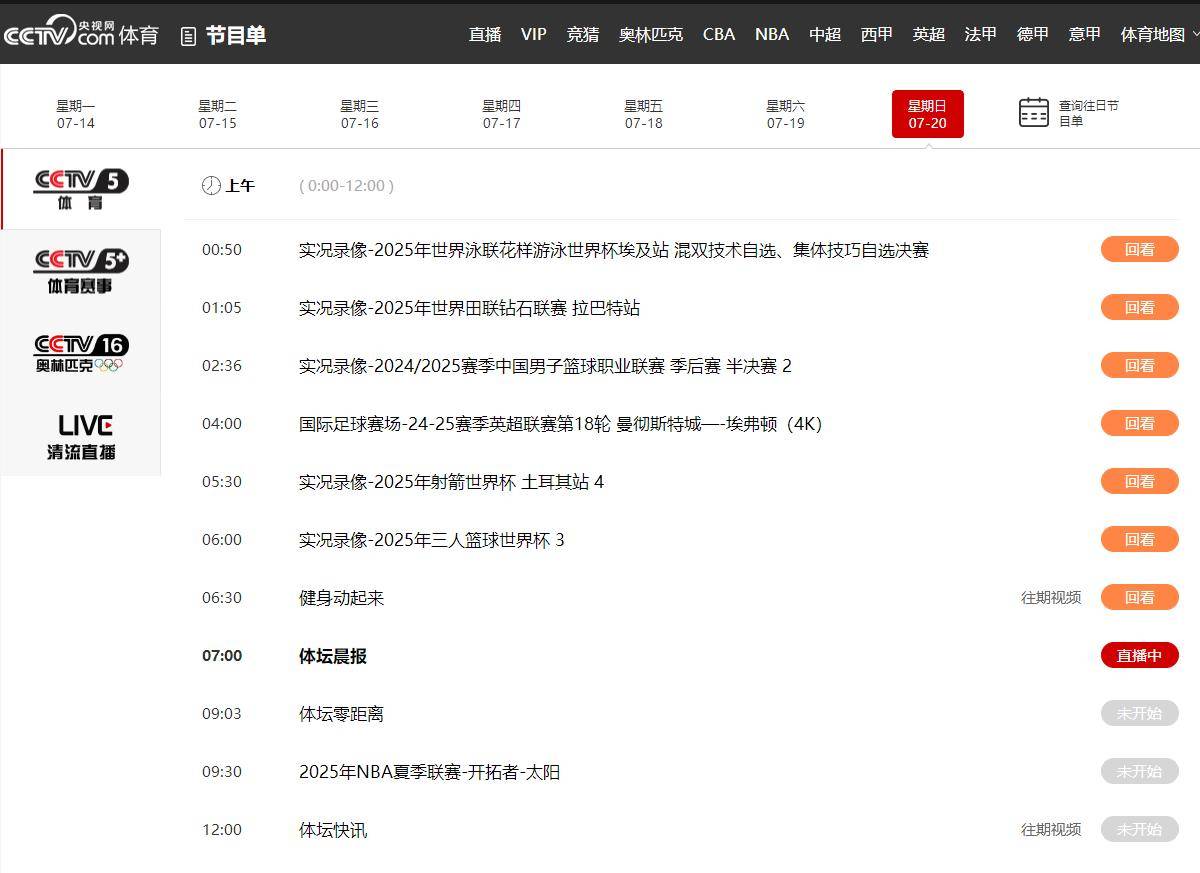
Task: Click the 体坛零距离 program title
Action: click(341, 714)
